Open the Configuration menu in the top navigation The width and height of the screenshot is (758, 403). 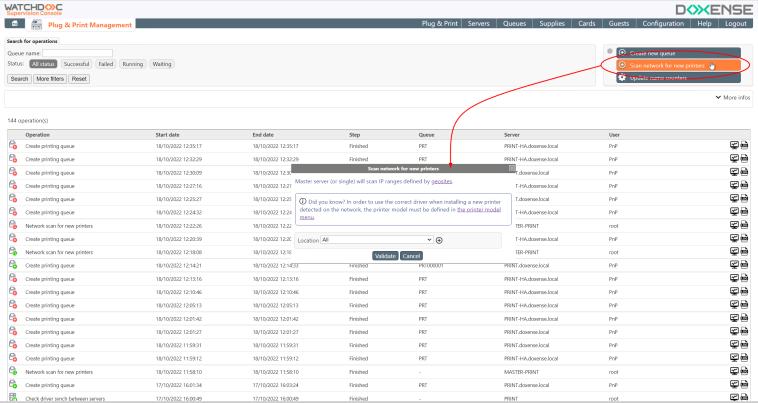click(x=663, y=22)
